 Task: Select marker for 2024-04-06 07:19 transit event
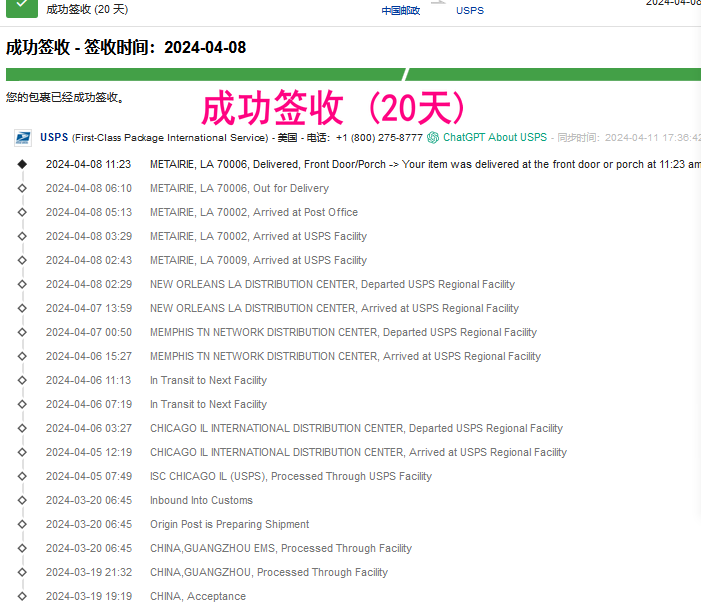[x=22, y=404]
